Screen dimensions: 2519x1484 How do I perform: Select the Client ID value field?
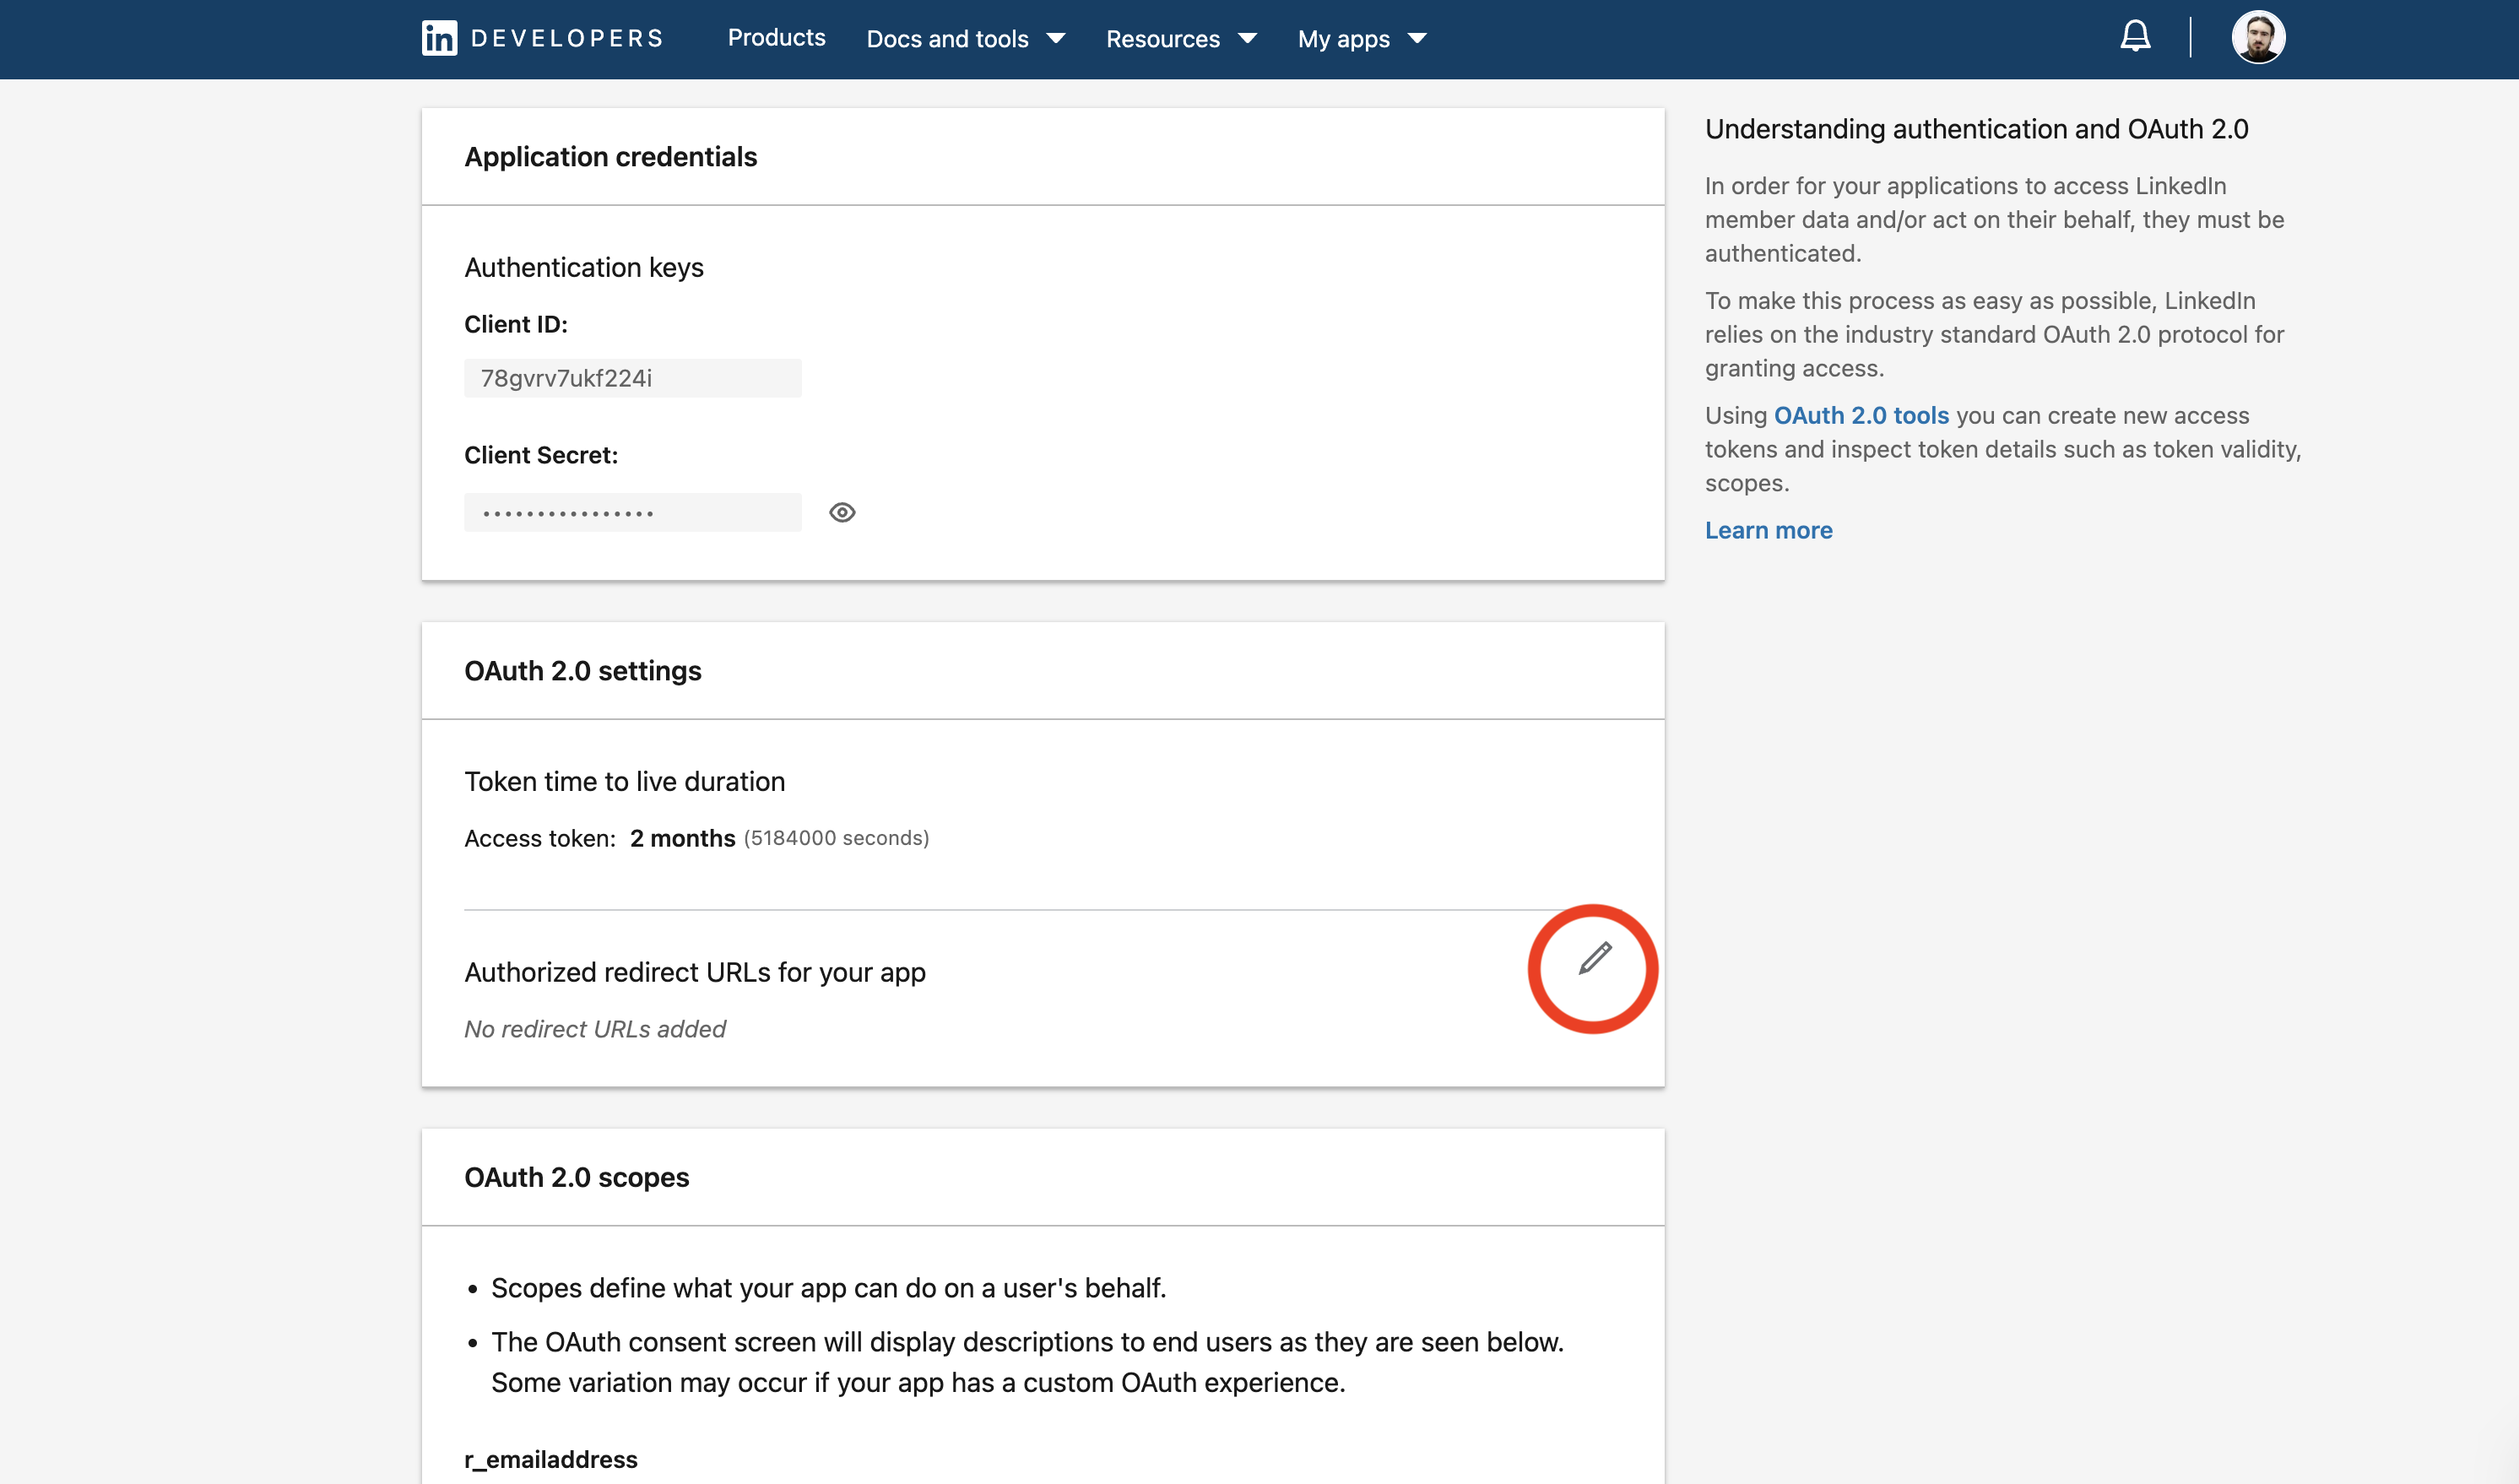point(632,378)
